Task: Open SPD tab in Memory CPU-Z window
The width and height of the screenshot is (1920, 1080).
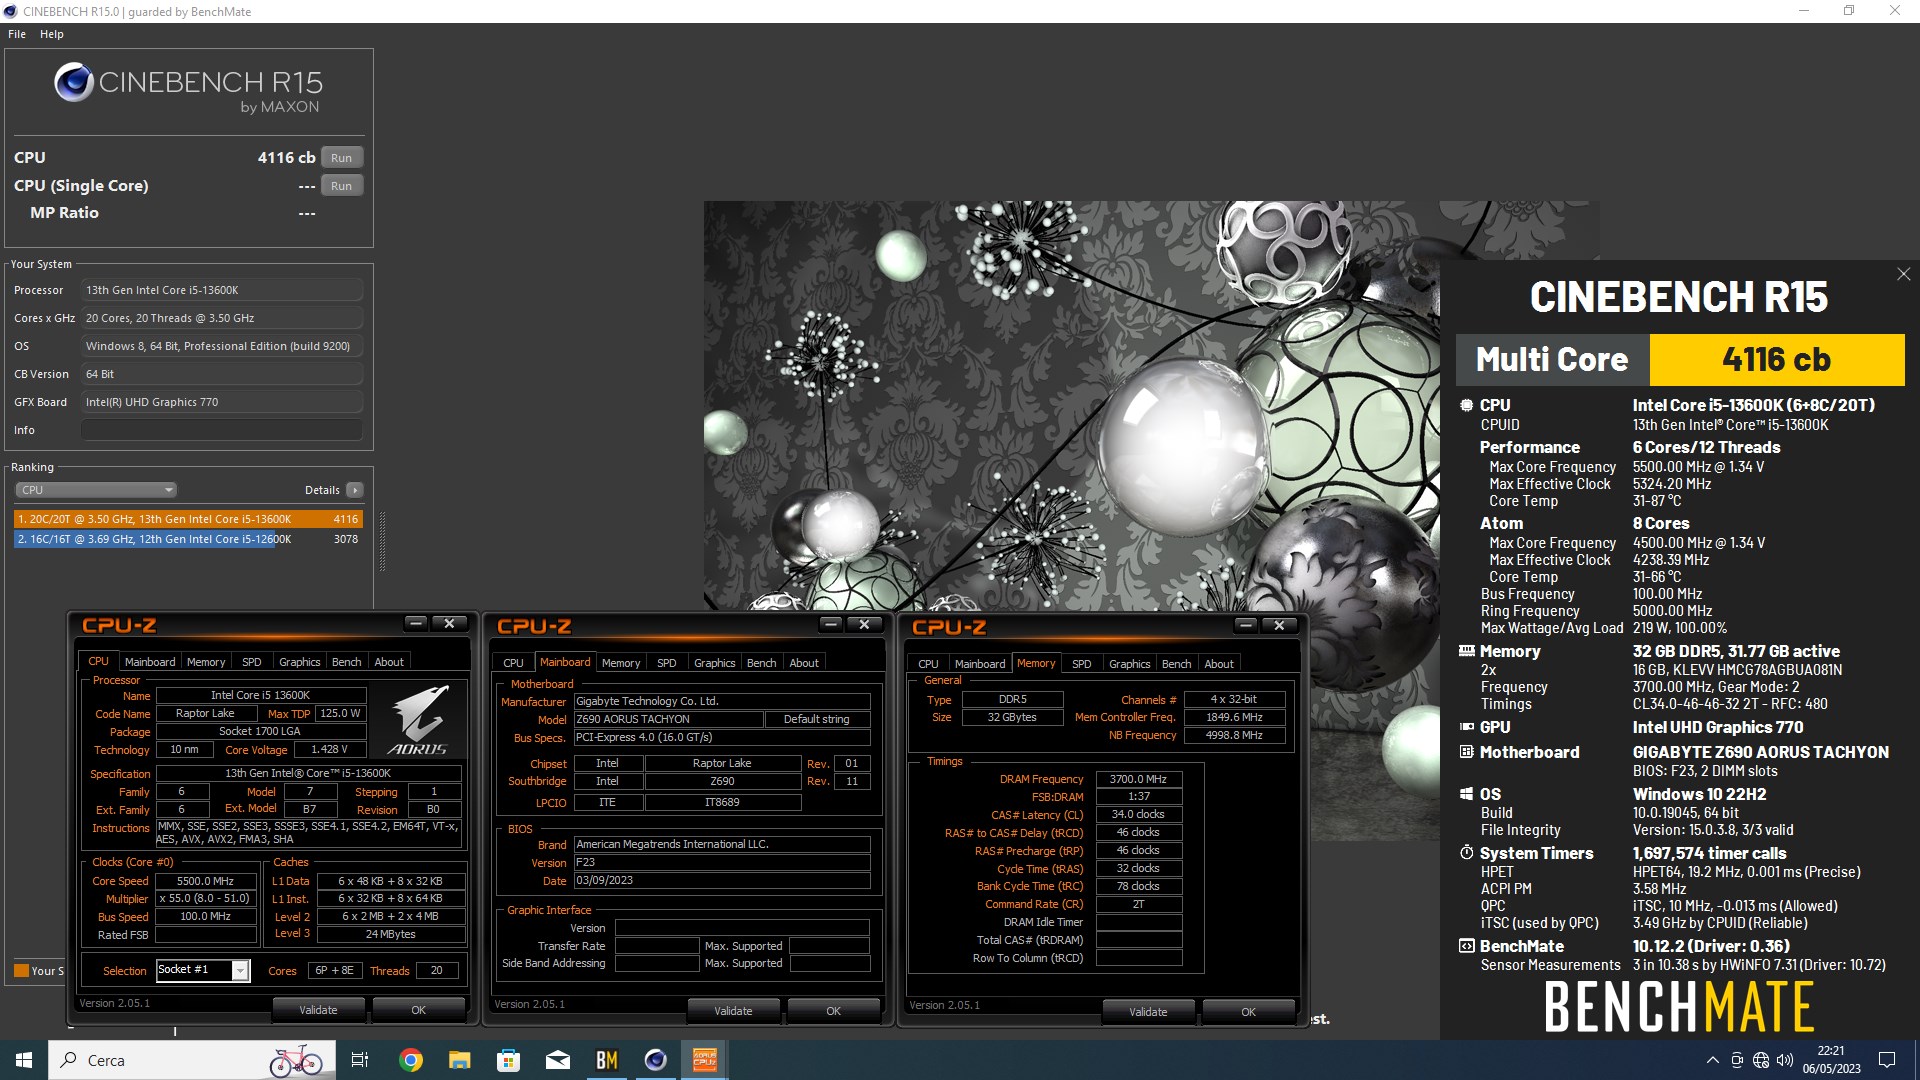Action: click(1081, 664)
